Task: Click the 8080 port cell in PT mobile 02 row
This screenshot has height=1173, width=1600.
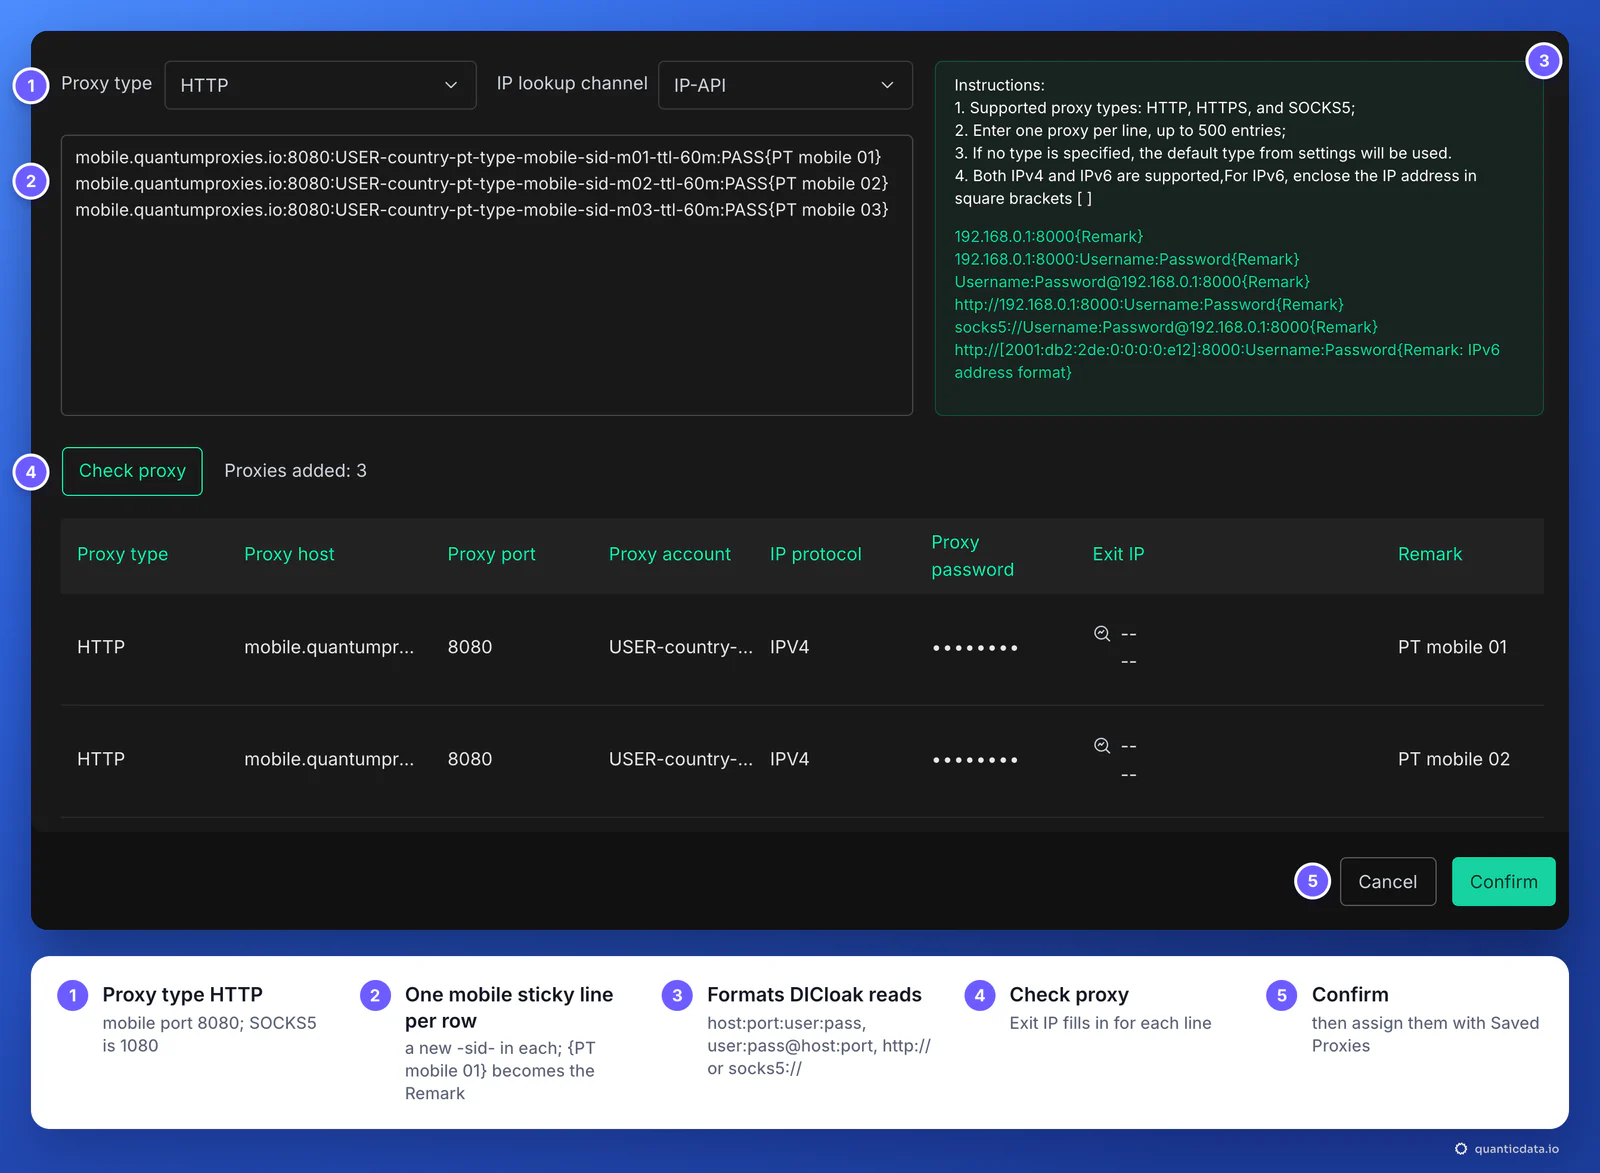Action: [470, 759]
